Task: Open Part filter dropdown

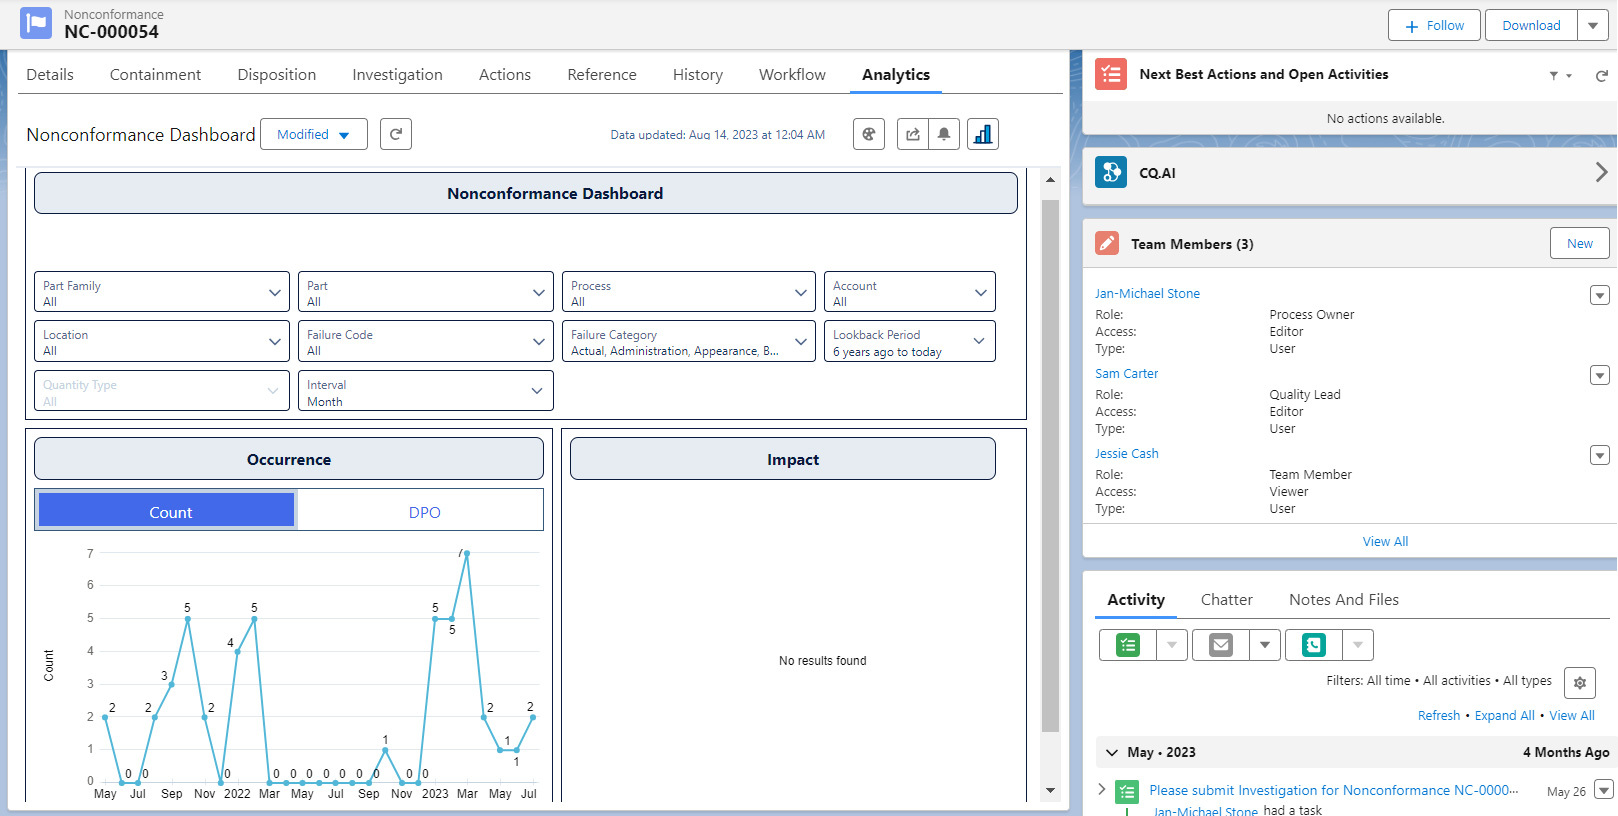Action: point(426,292)
